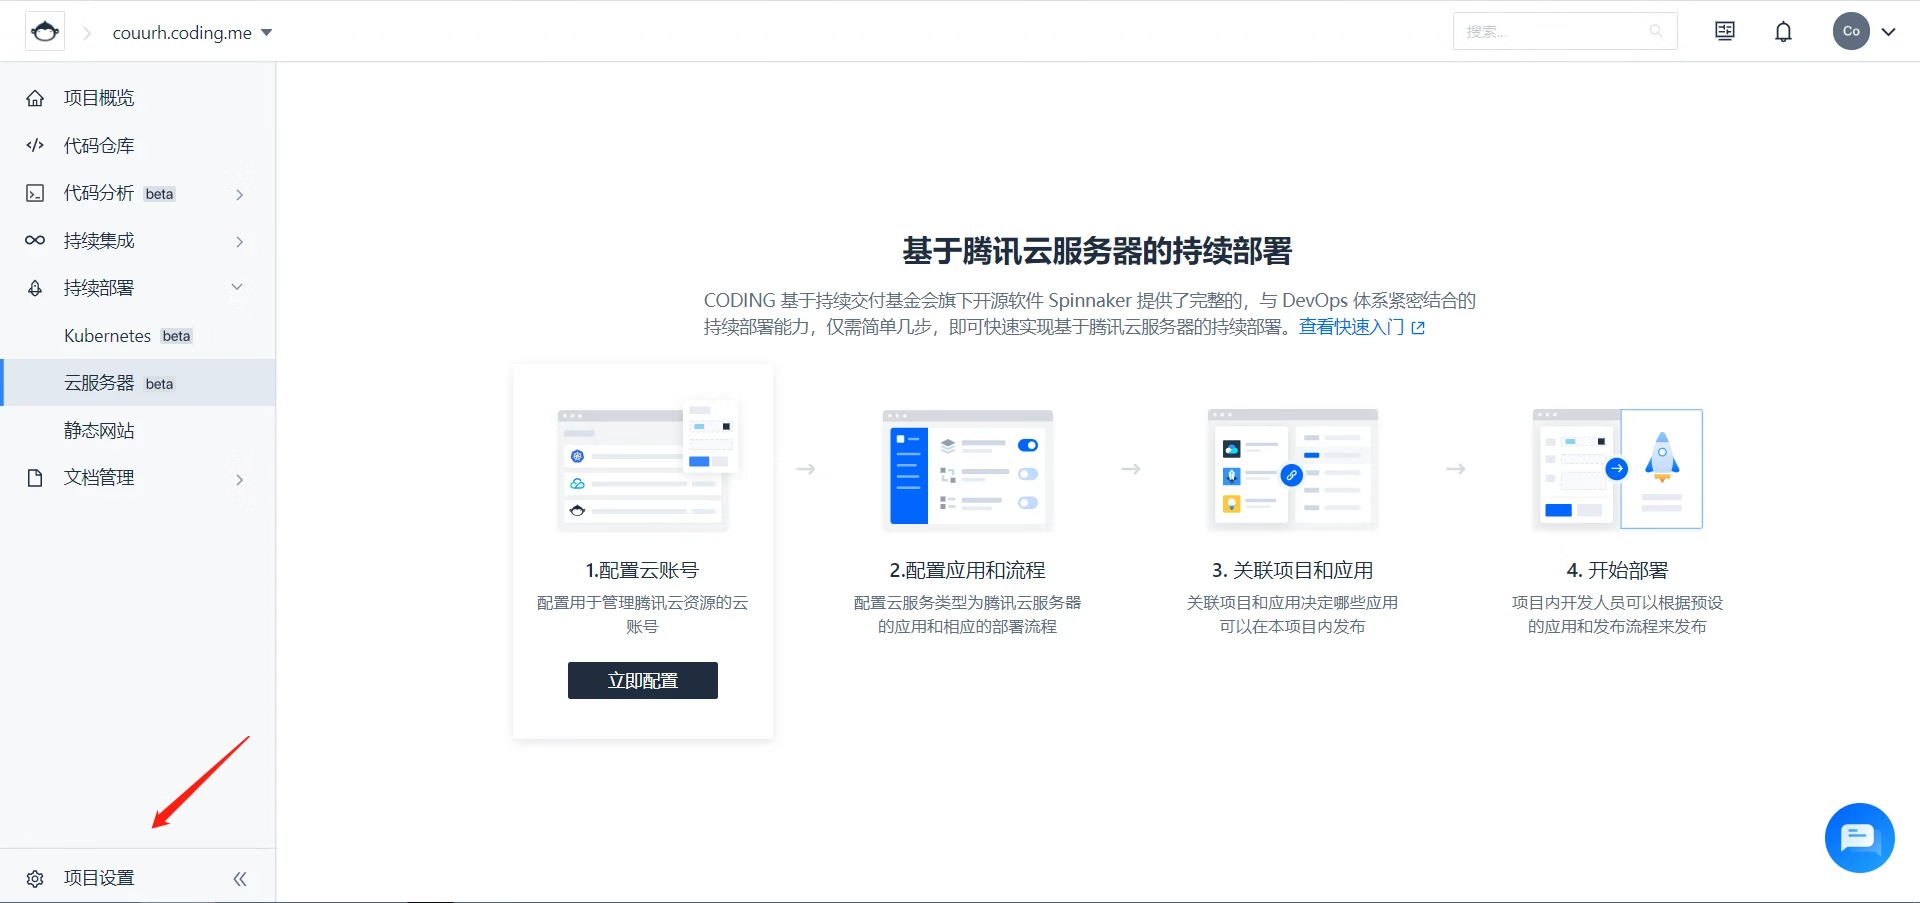Open the 静态网站 submenu item
This screenshot has height=903, width=1920.
tap(138, 431)
